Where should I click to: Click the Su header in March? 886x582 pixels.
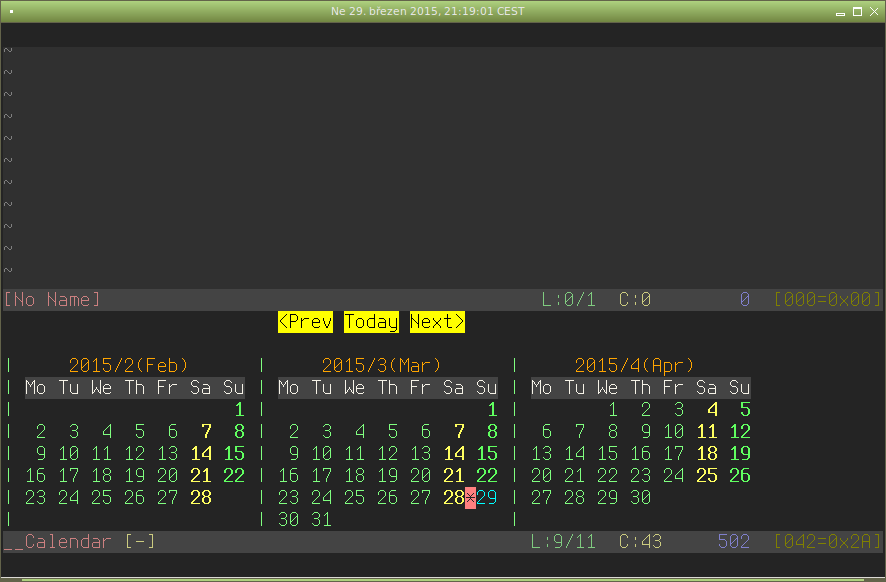tap(487, 388)
